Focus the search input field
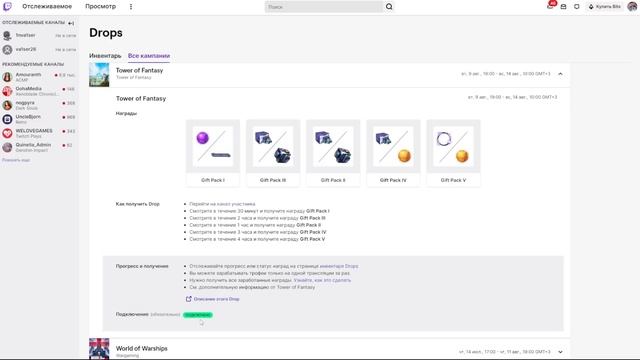 pos(324,7)
